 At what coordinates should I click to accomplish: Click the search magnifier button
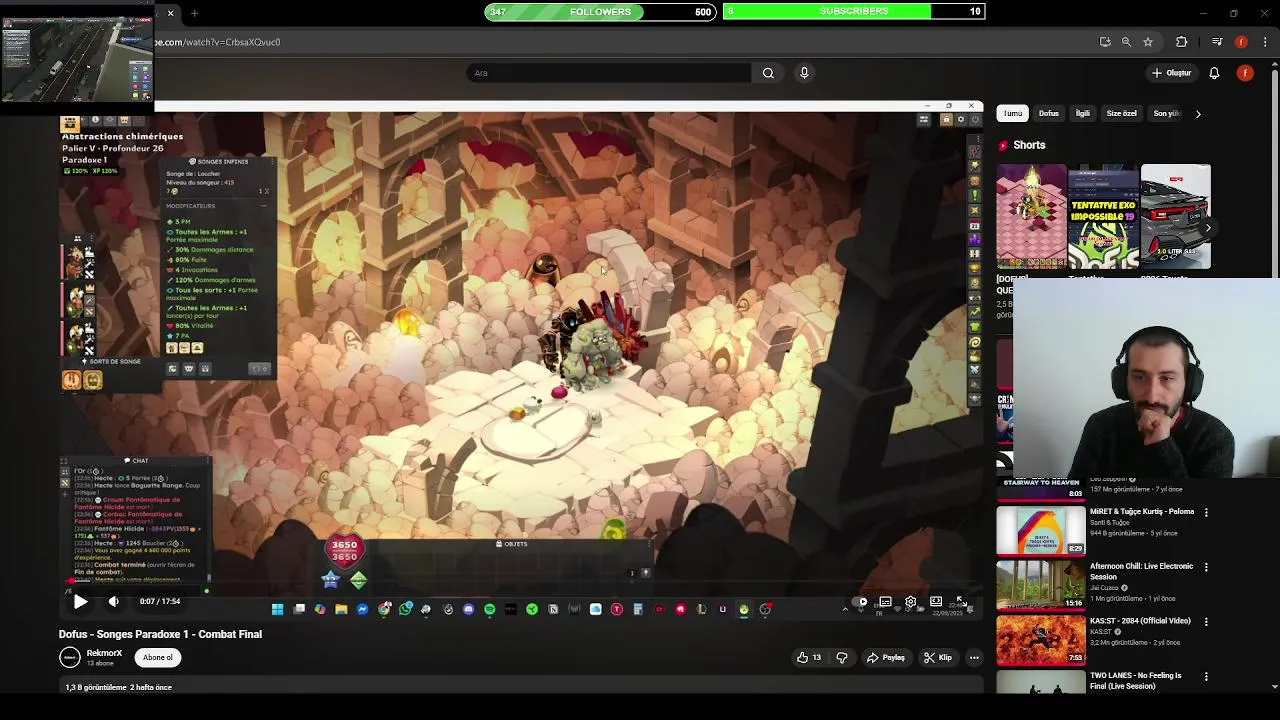768,73
